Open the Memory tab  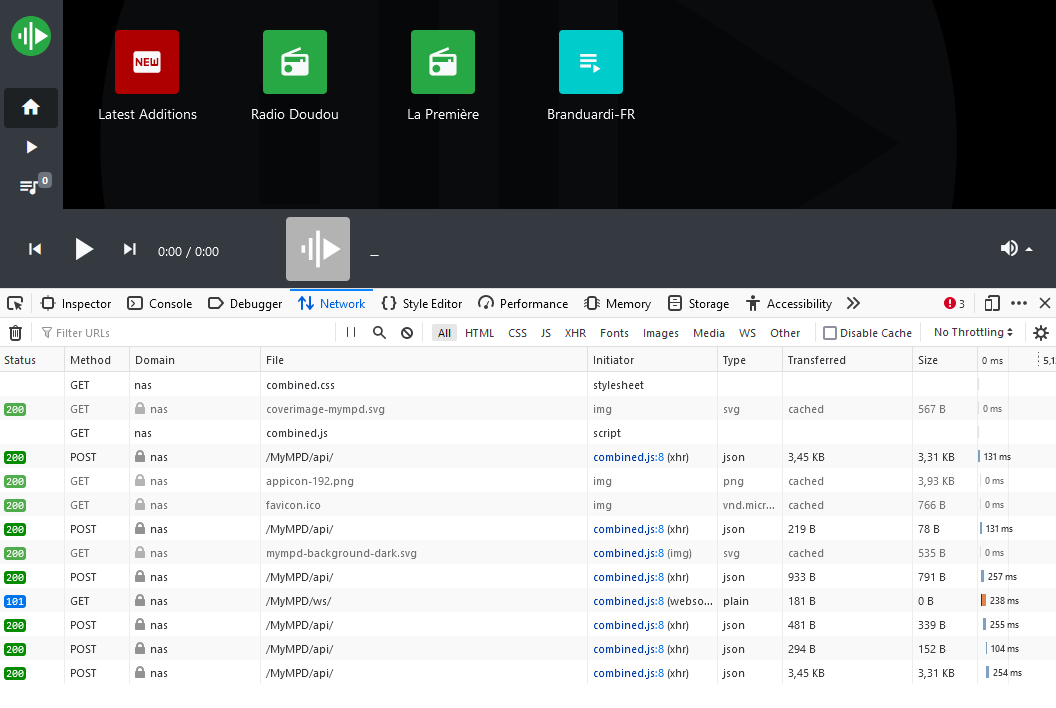[618, 304]
